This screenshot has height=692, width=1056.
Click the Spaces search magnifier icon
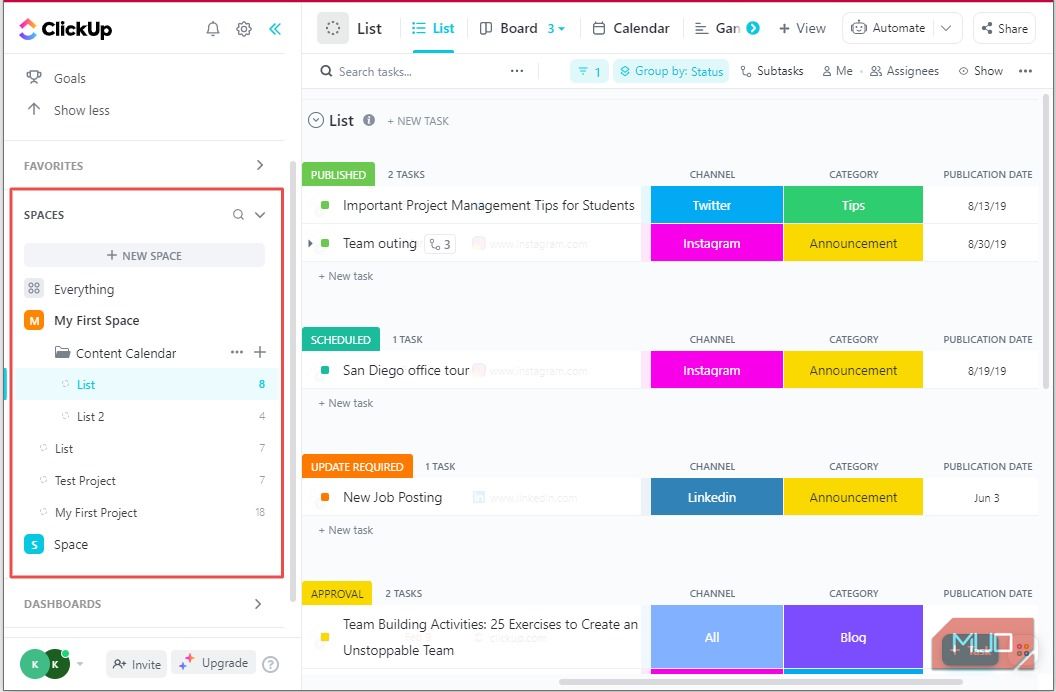[238, 214]
